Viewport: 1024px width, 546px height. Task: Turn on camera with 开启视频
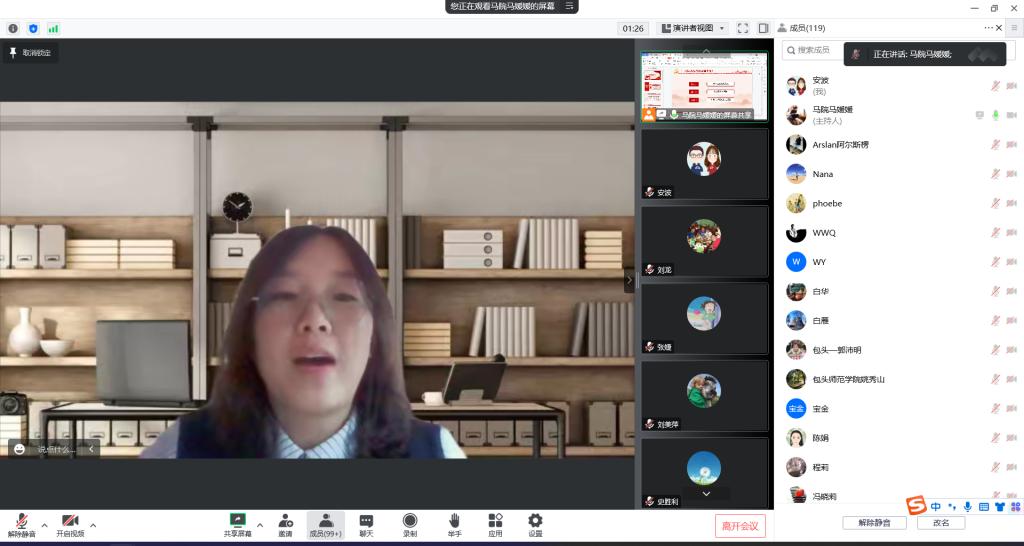coord(70,525)
